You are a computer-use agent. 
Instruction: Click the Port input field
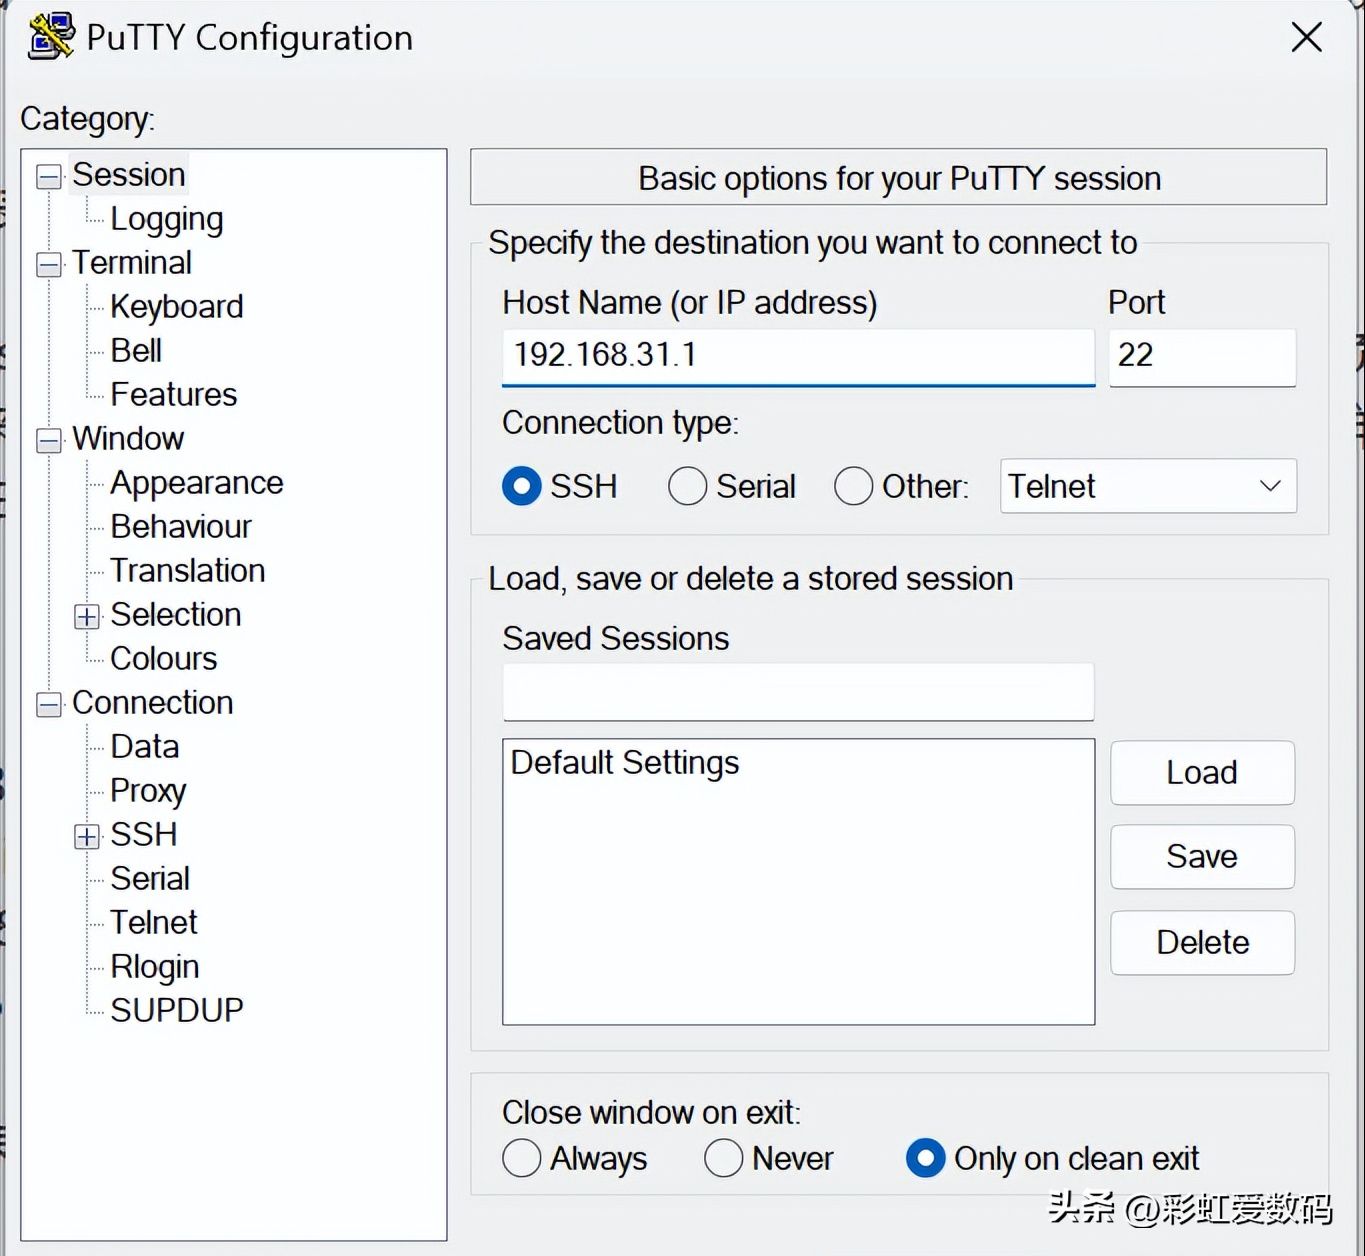[x=1202, y=356]
